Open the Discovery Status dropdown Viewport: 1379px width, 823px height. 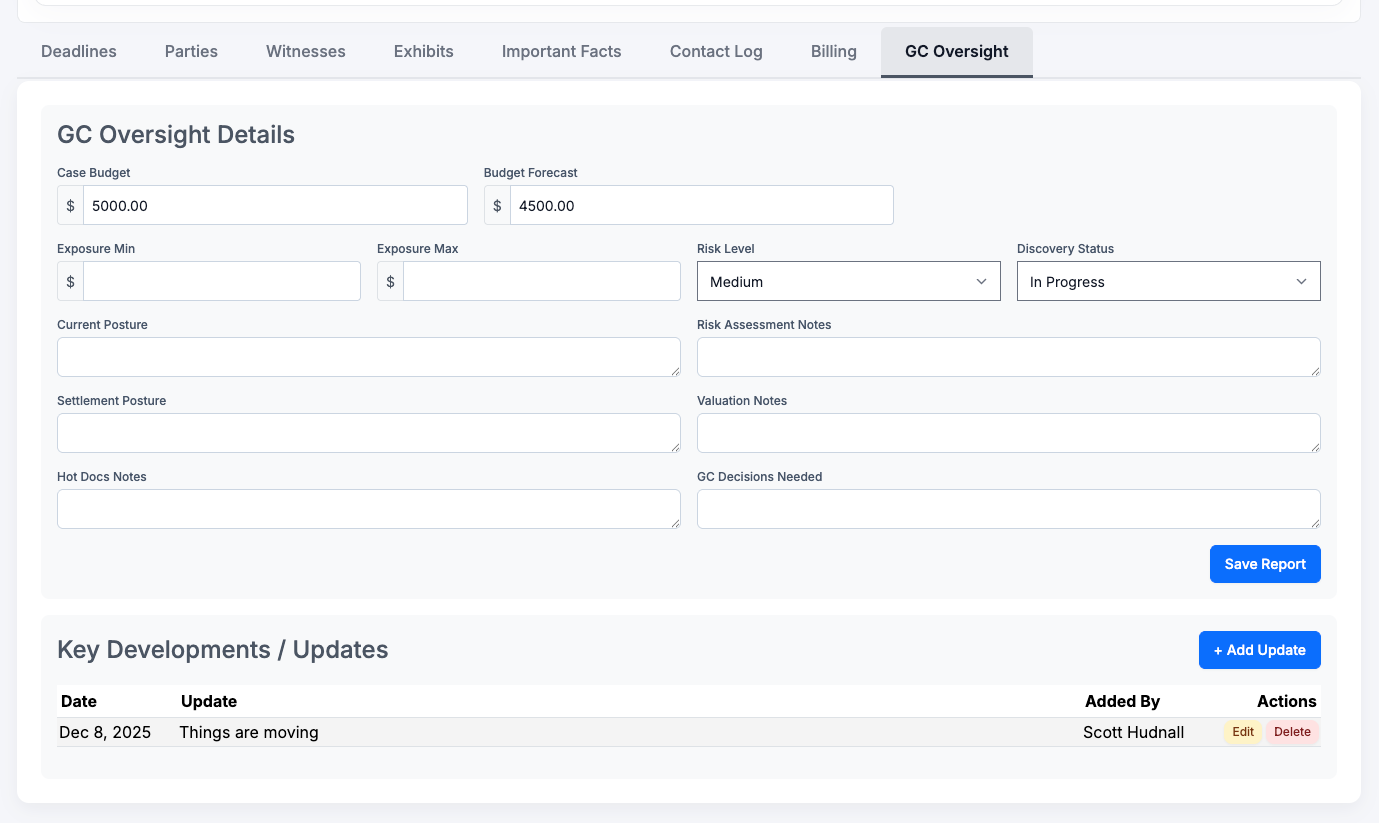[1168, 281]
